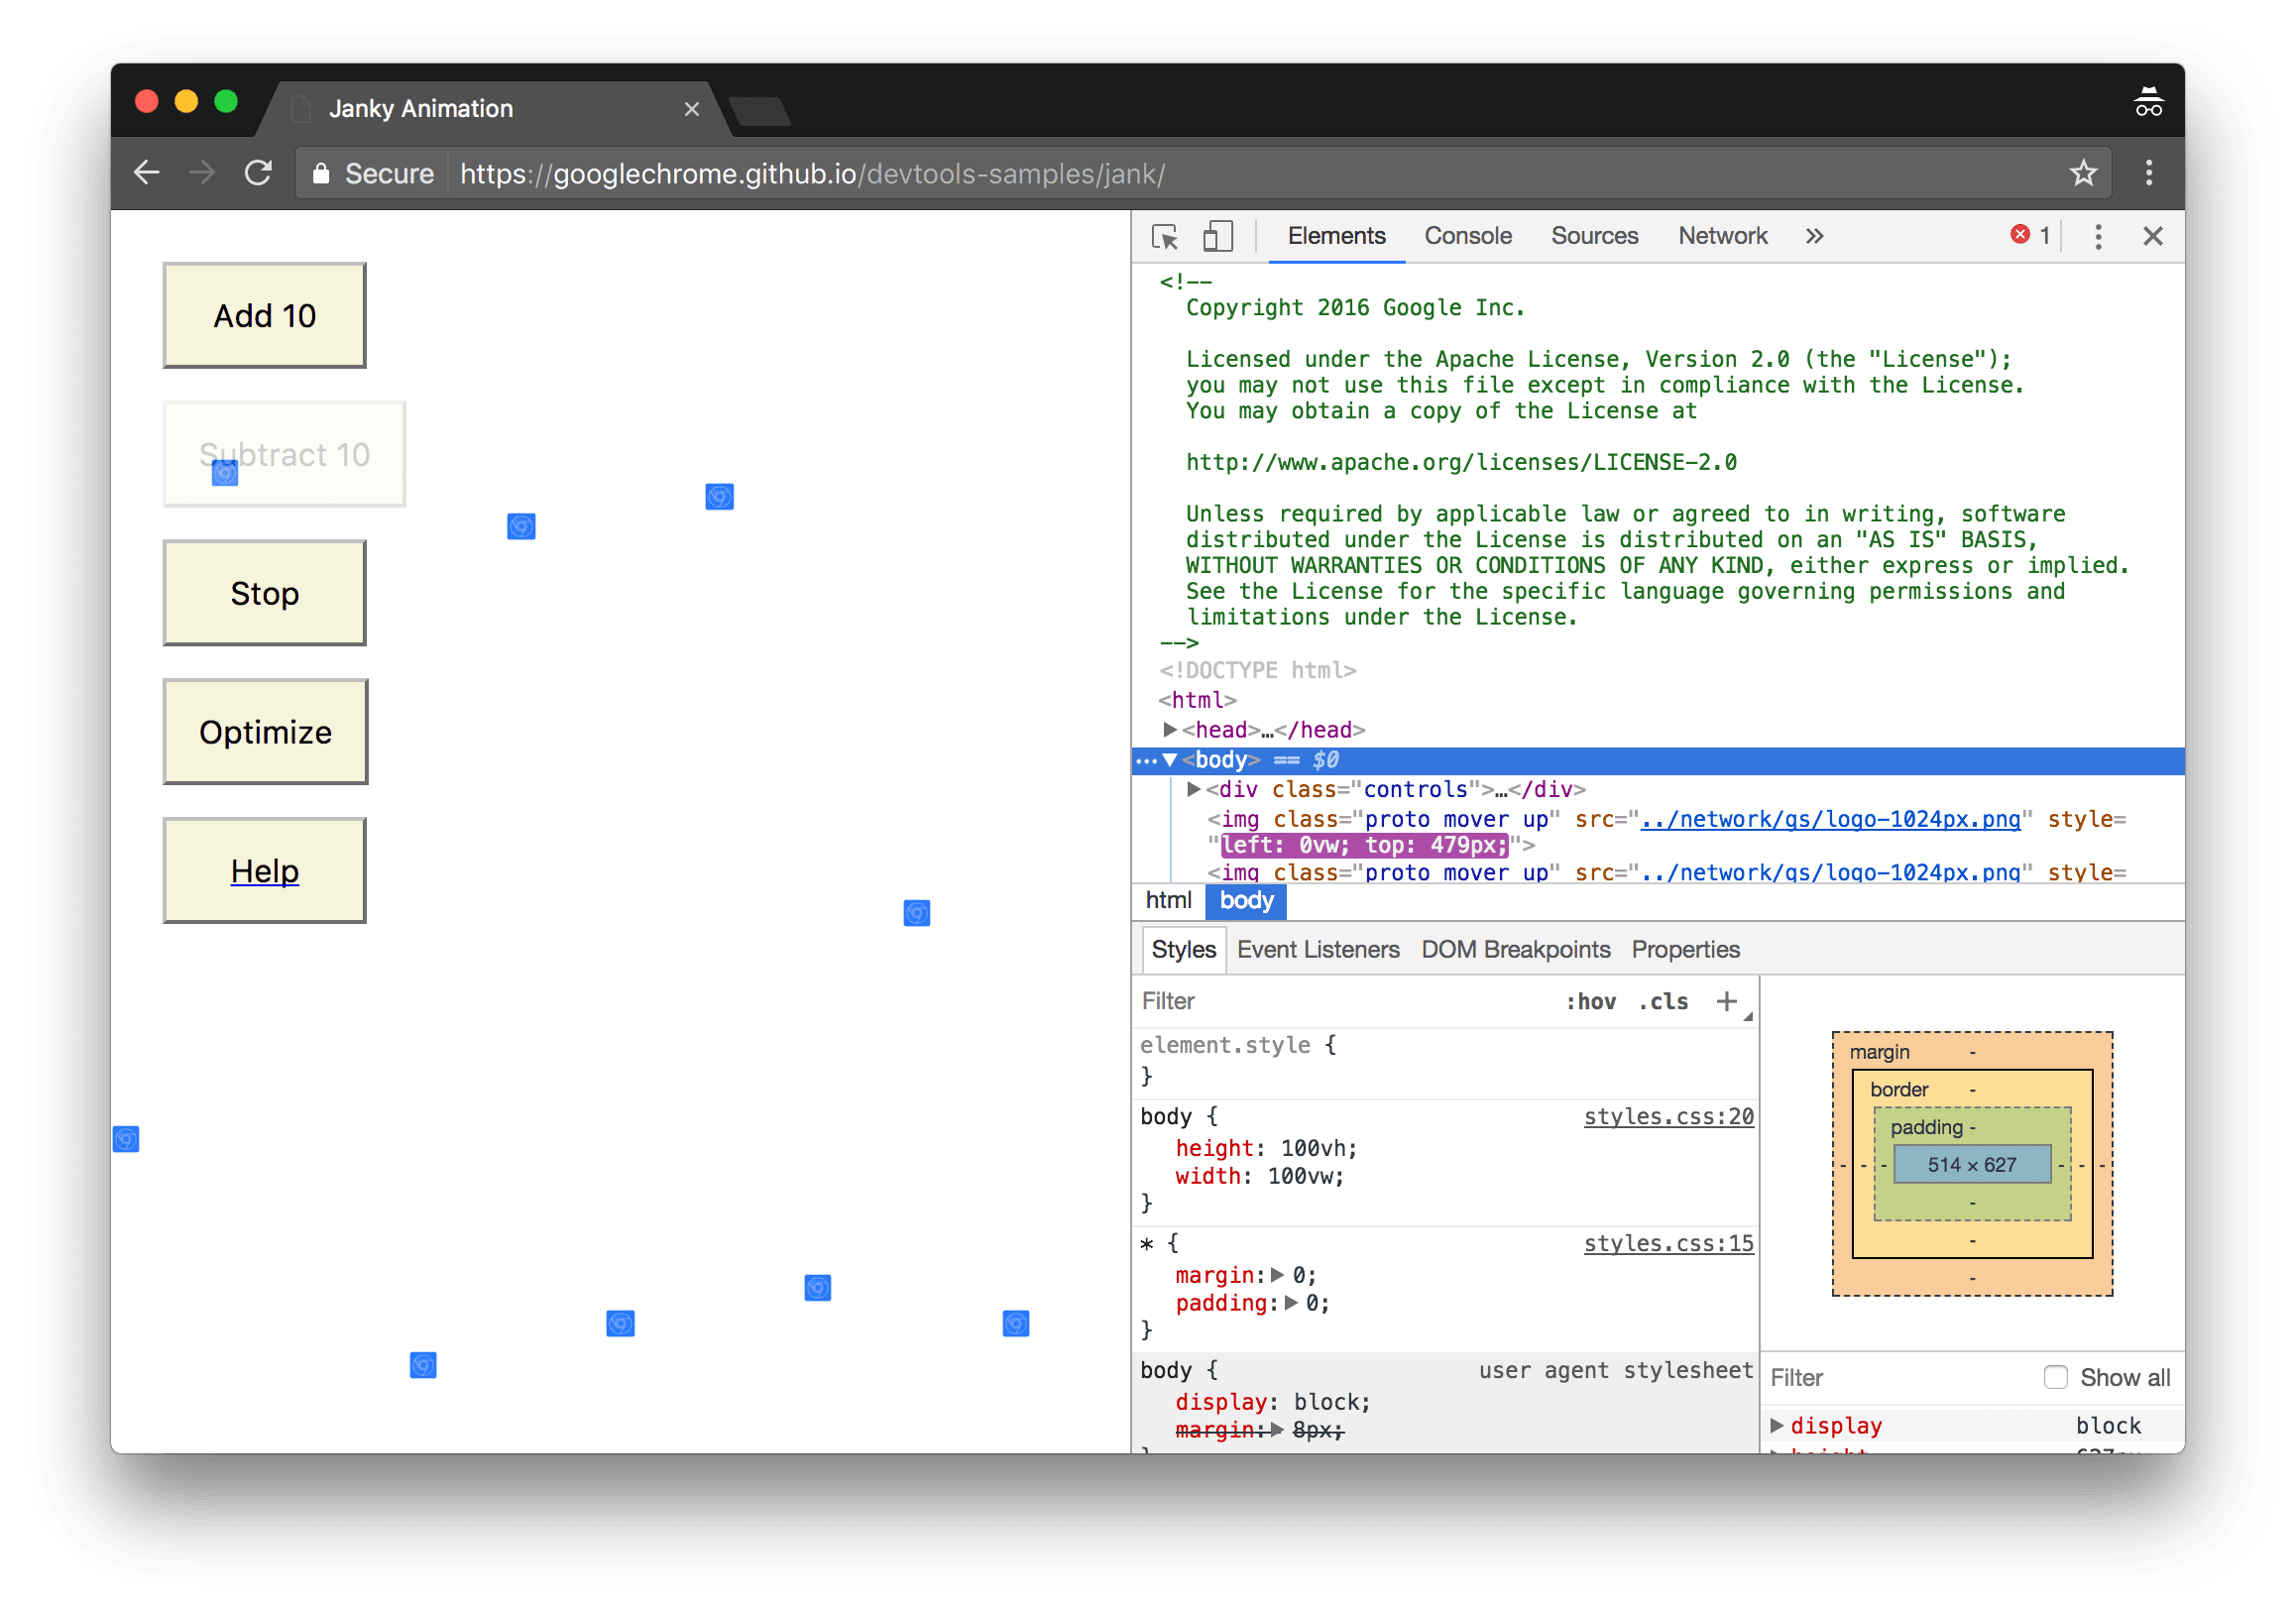Viewport: 2296px width, 1612px height.
Task: Click the device toolbar toggle icon
Action: (1216, 236)
